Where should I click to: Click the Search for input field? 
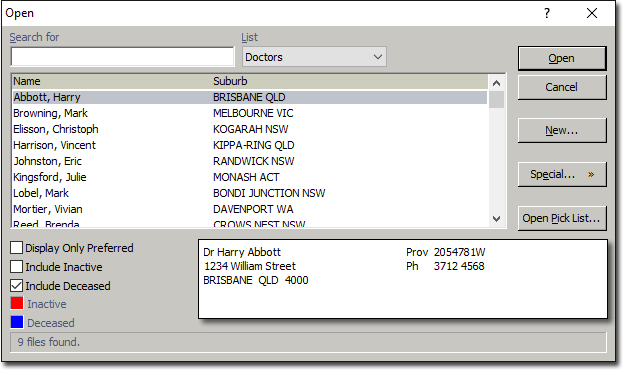click(122, 57)
